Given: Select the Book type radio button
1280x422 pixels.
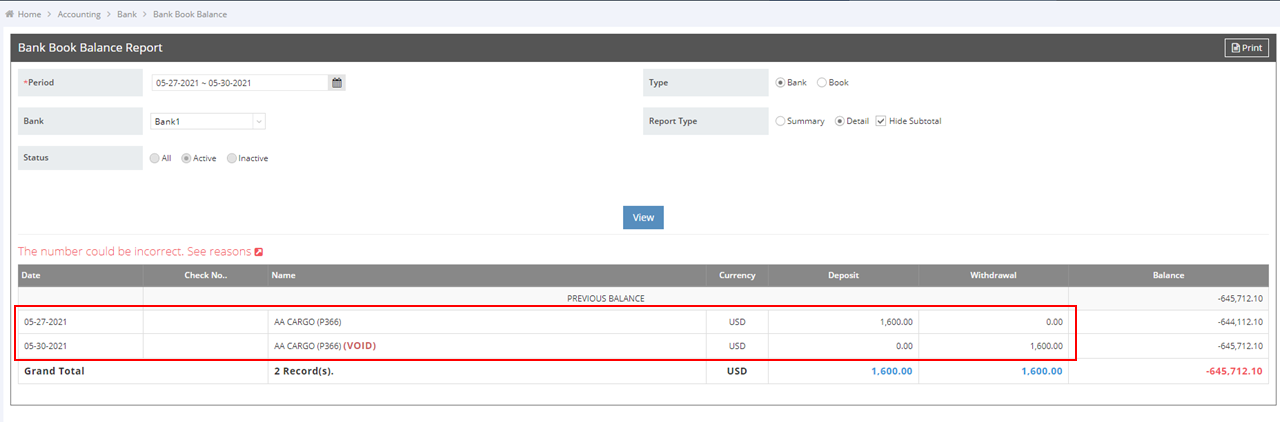Looking at the screenshot, I should click(822, 83).
